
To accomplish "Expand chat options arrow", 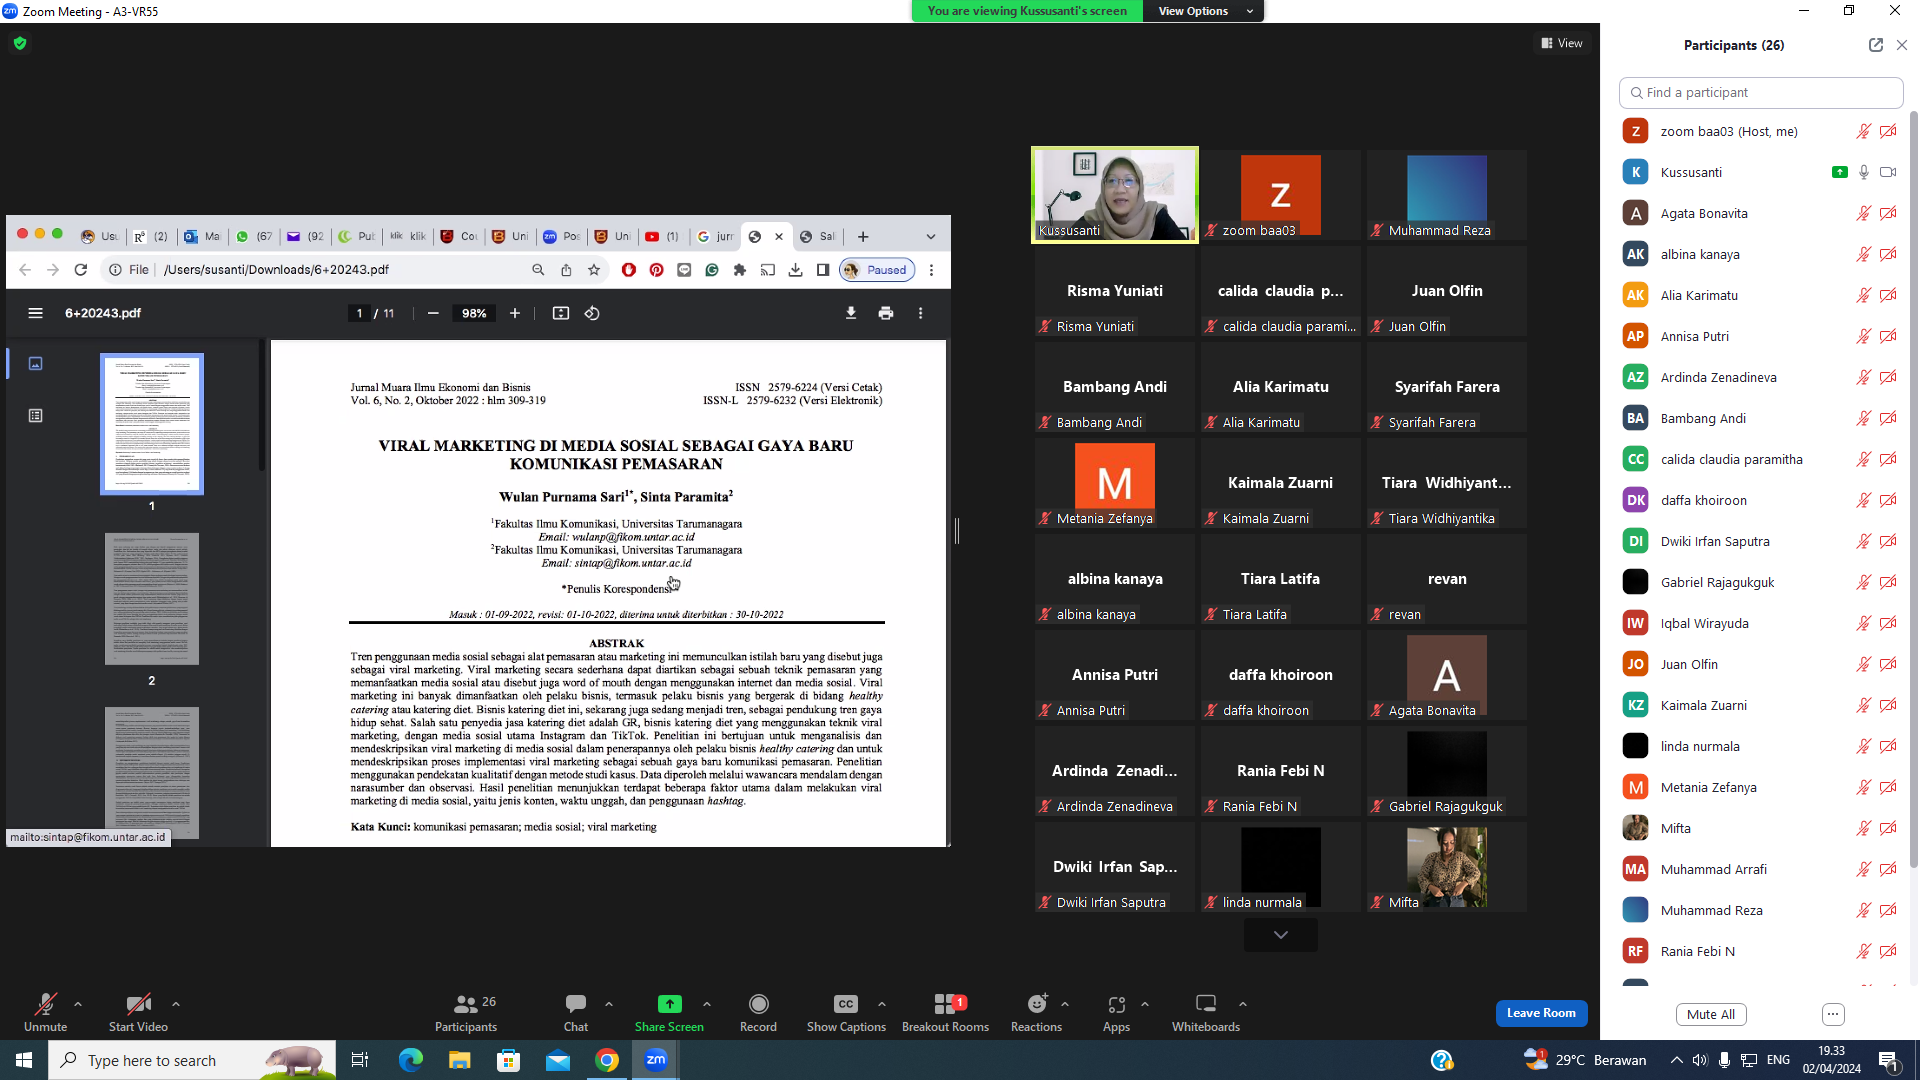I will point(609,1004).
